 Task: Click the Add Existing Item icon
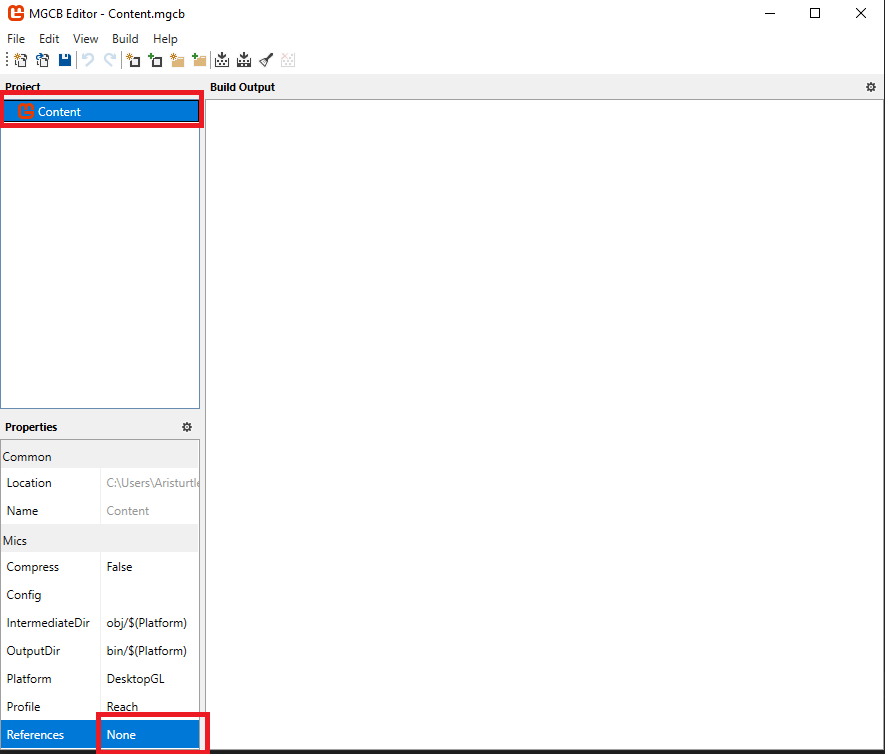coord(155,60)
